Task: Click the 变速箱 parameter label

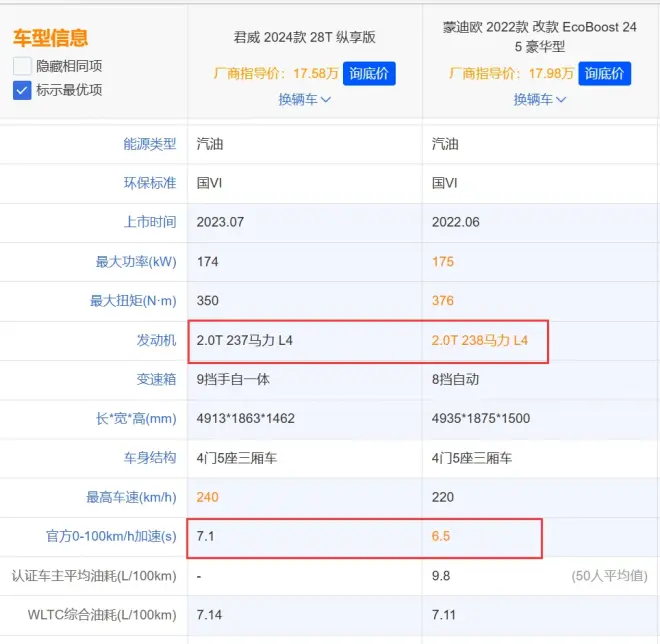Action: tap(156, 380)
